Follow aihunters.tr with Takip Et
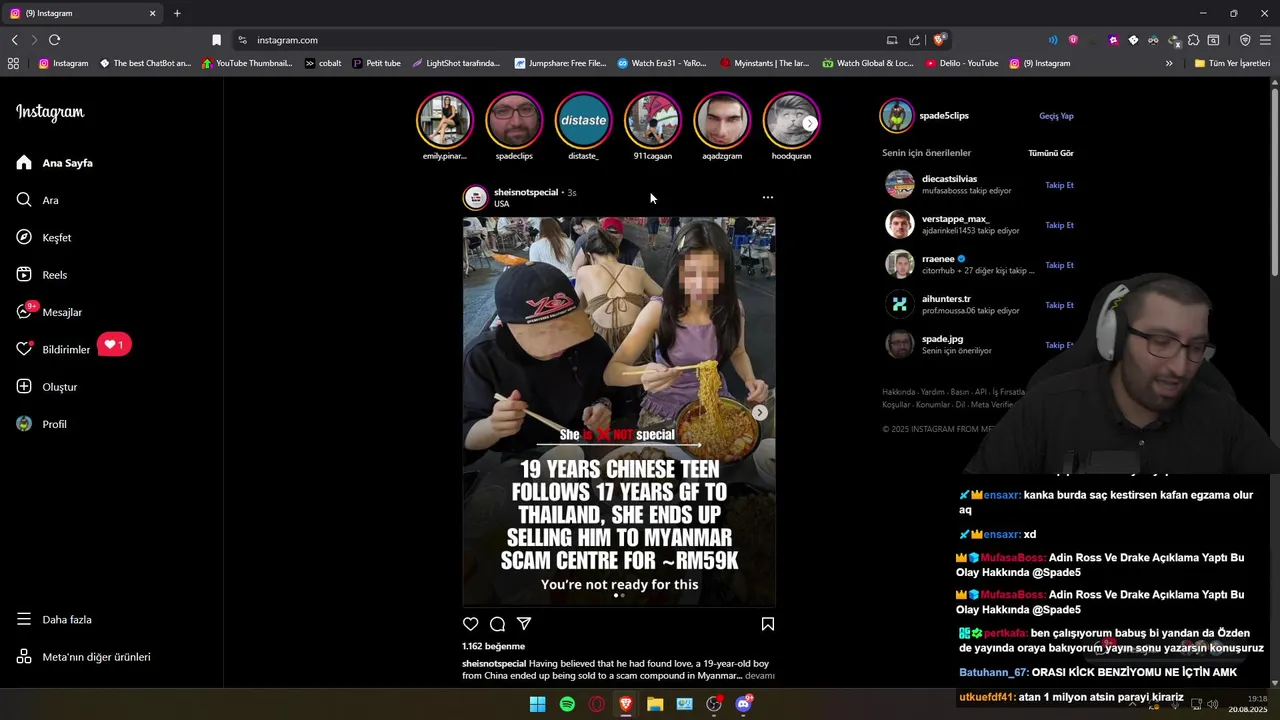The width and height of the screenshot is (1280, 720). click(x=1059, y=305)
